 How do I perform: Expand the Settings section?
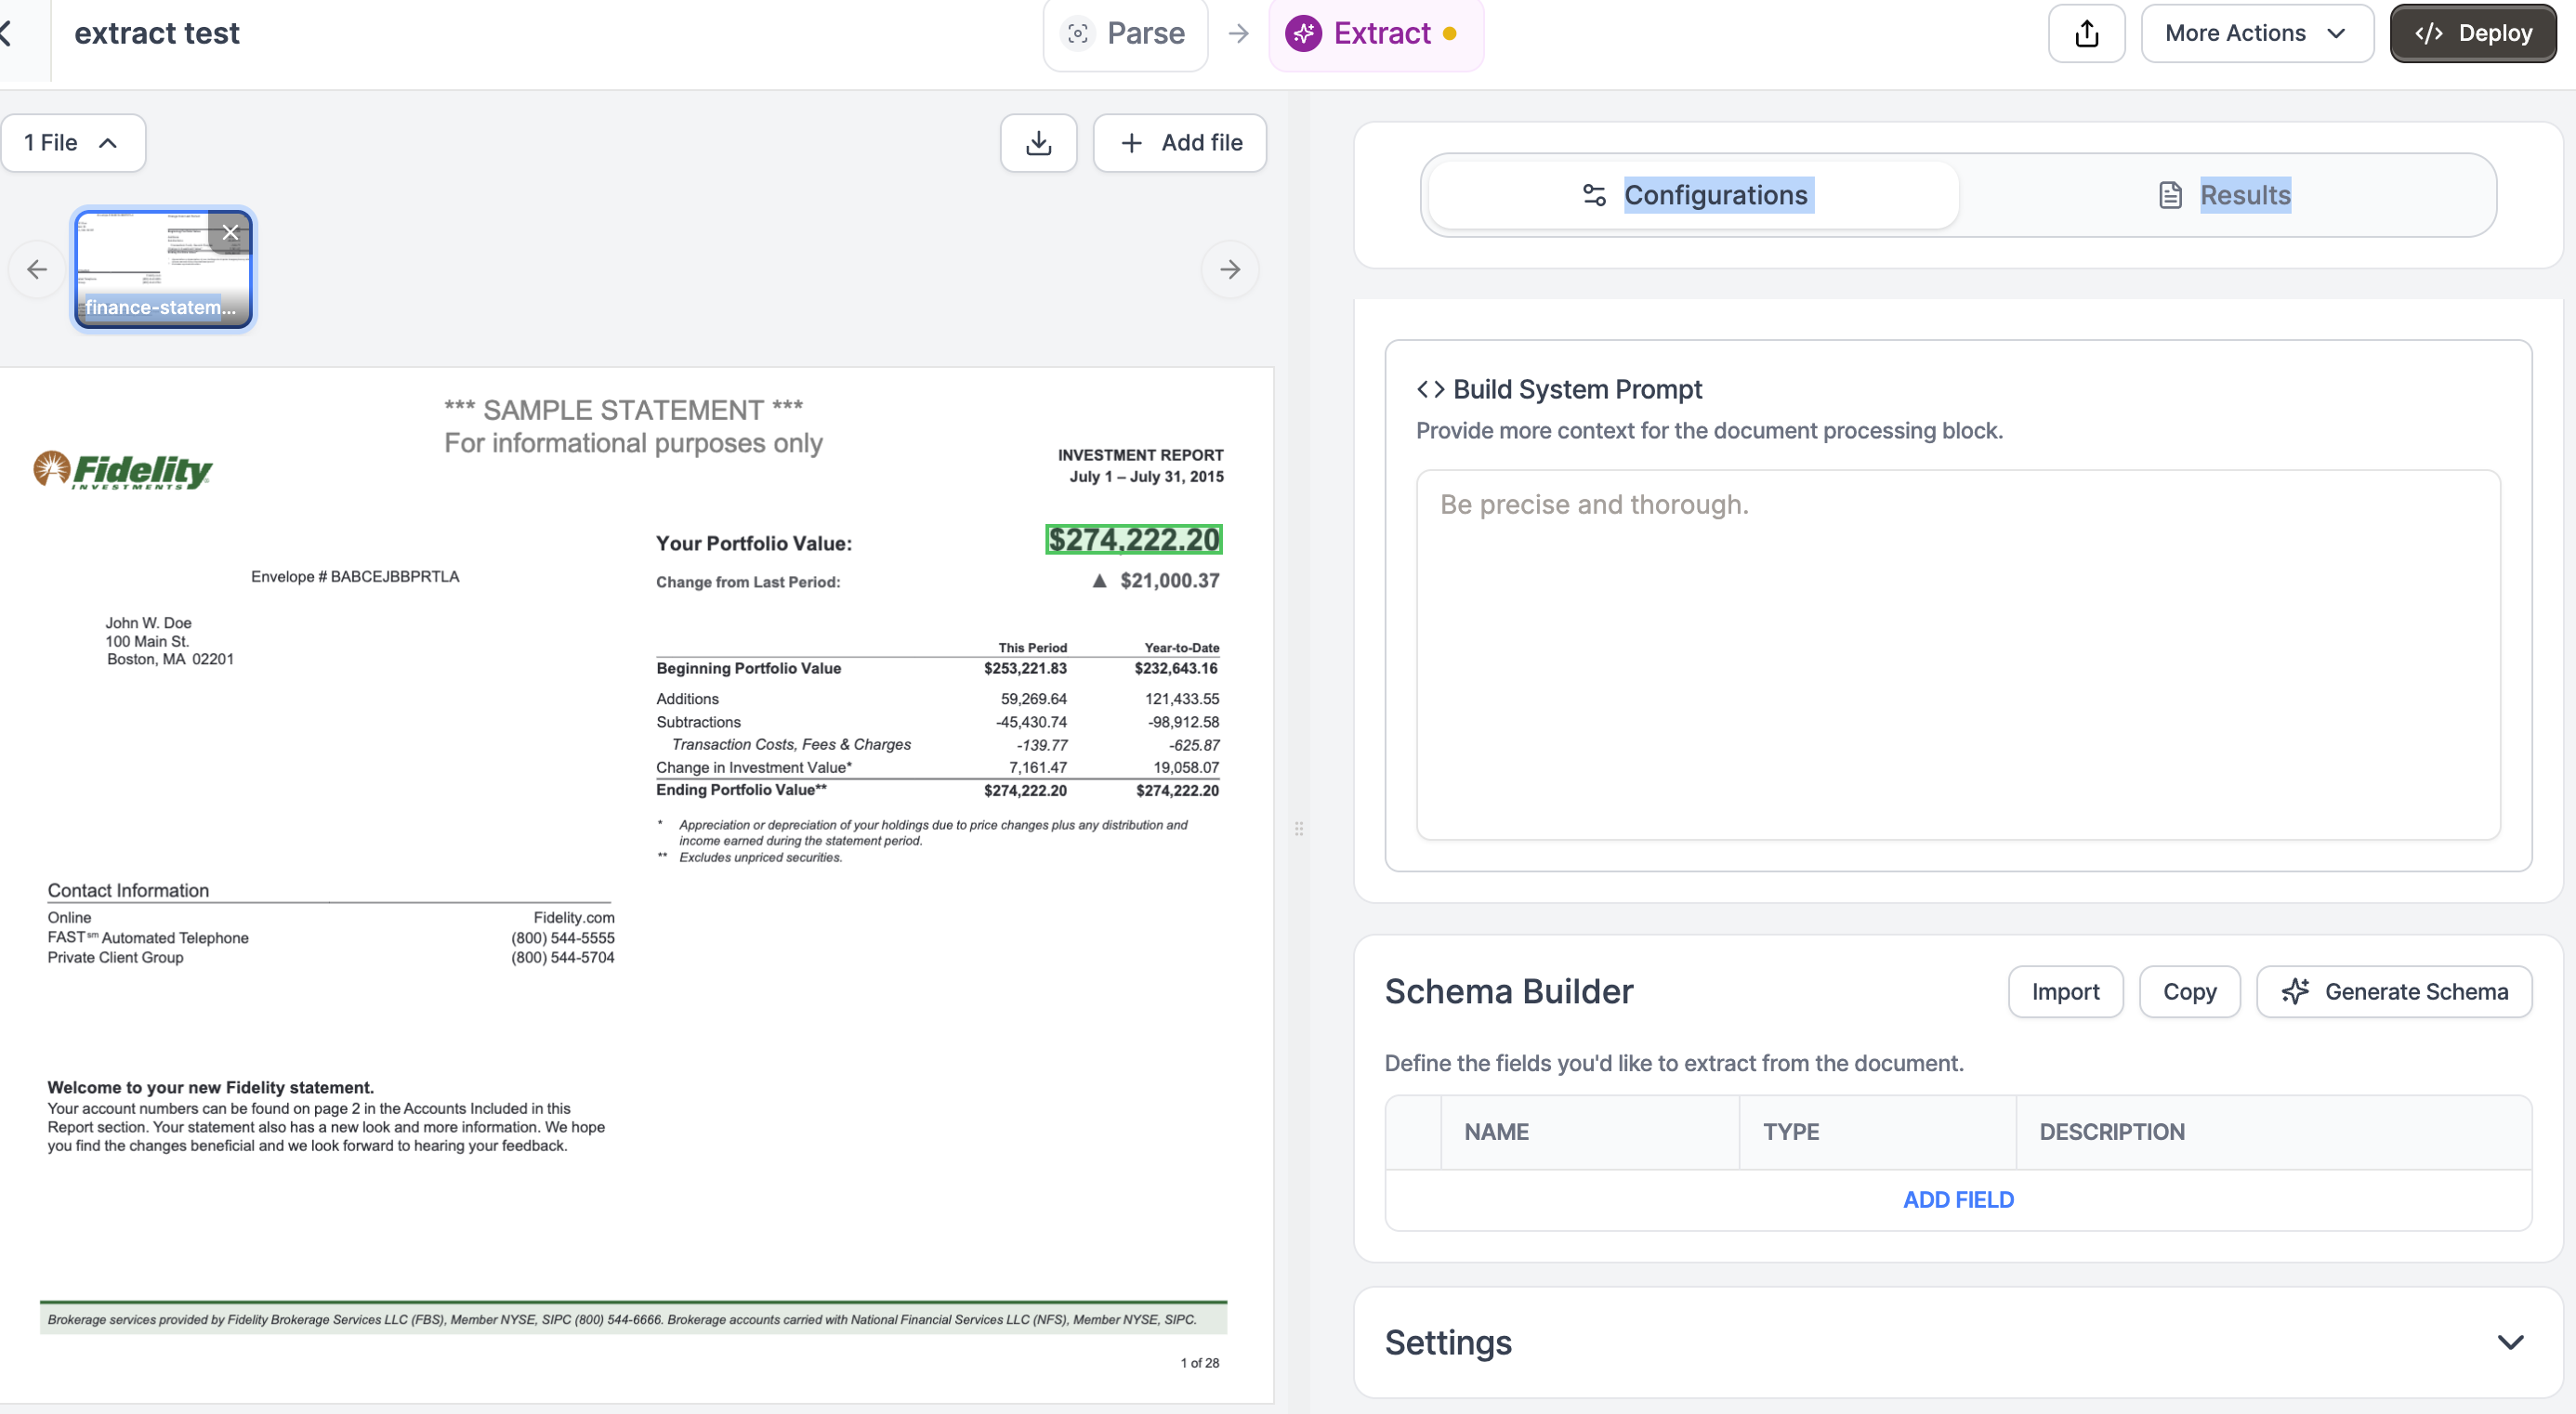(x=2510, y=1342)
